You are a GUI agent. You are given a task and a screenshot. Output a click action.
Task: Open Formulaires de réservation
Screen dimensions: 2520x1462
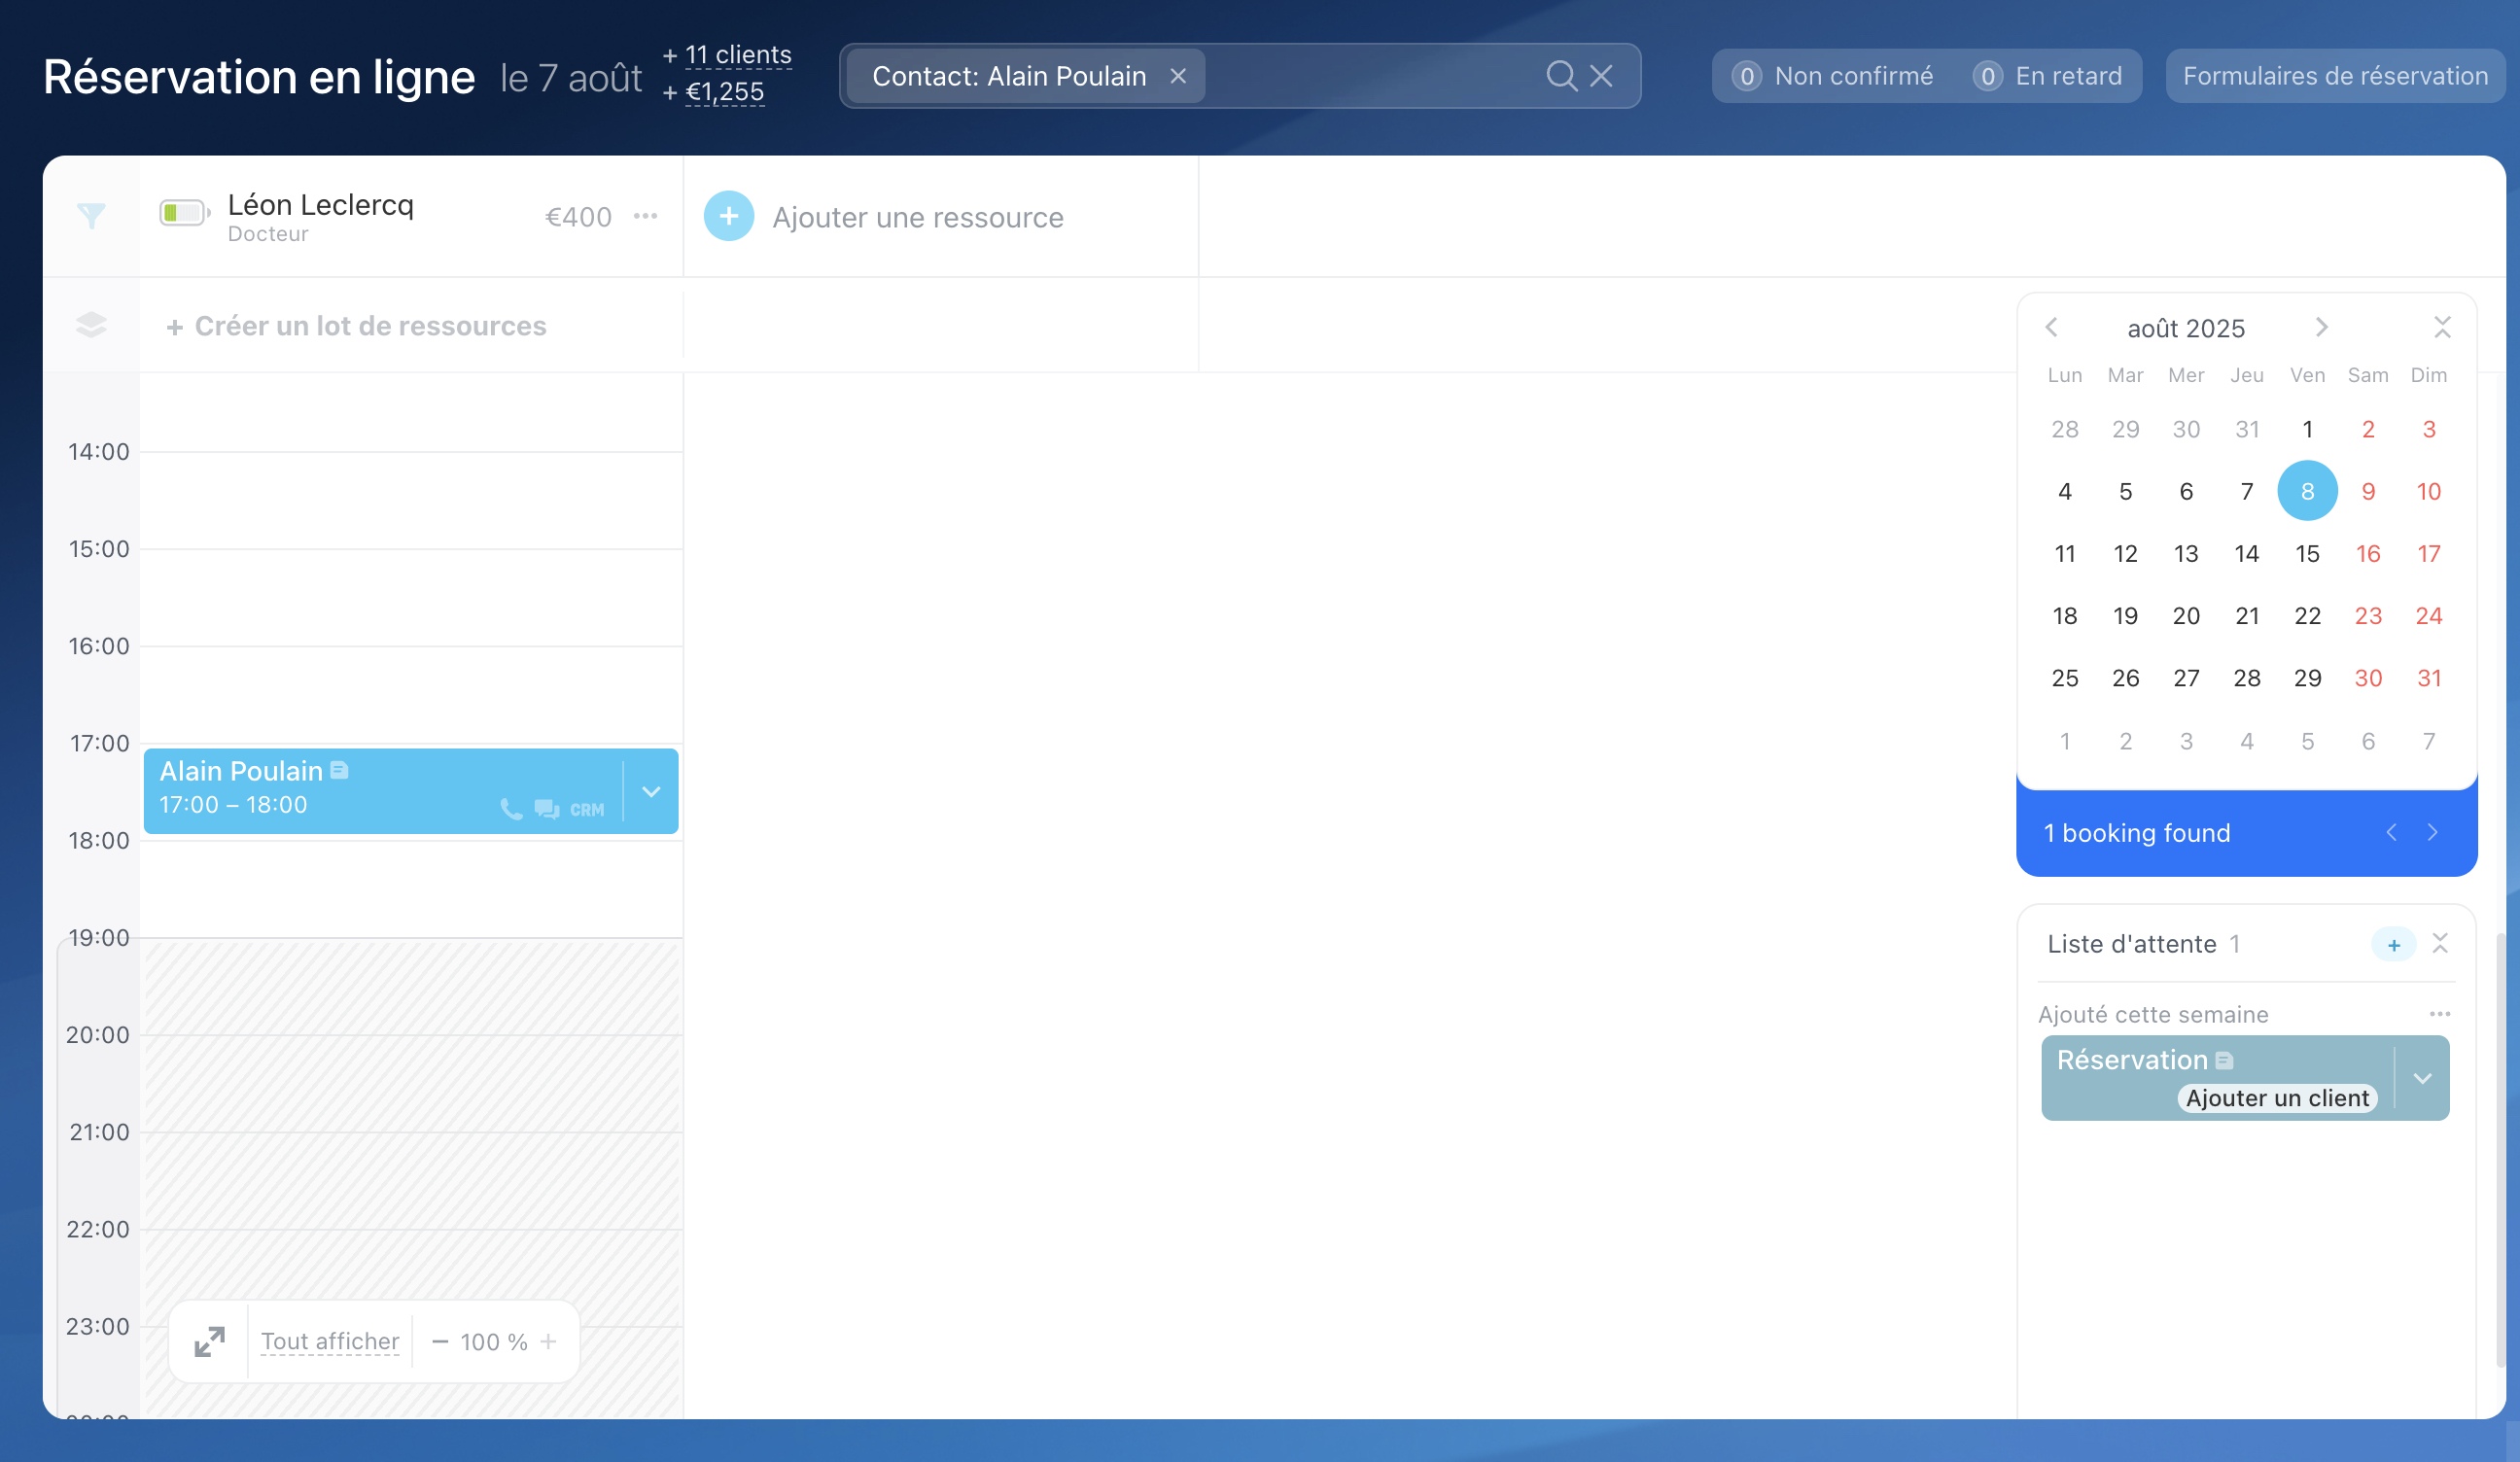(x=2335, y=76)
